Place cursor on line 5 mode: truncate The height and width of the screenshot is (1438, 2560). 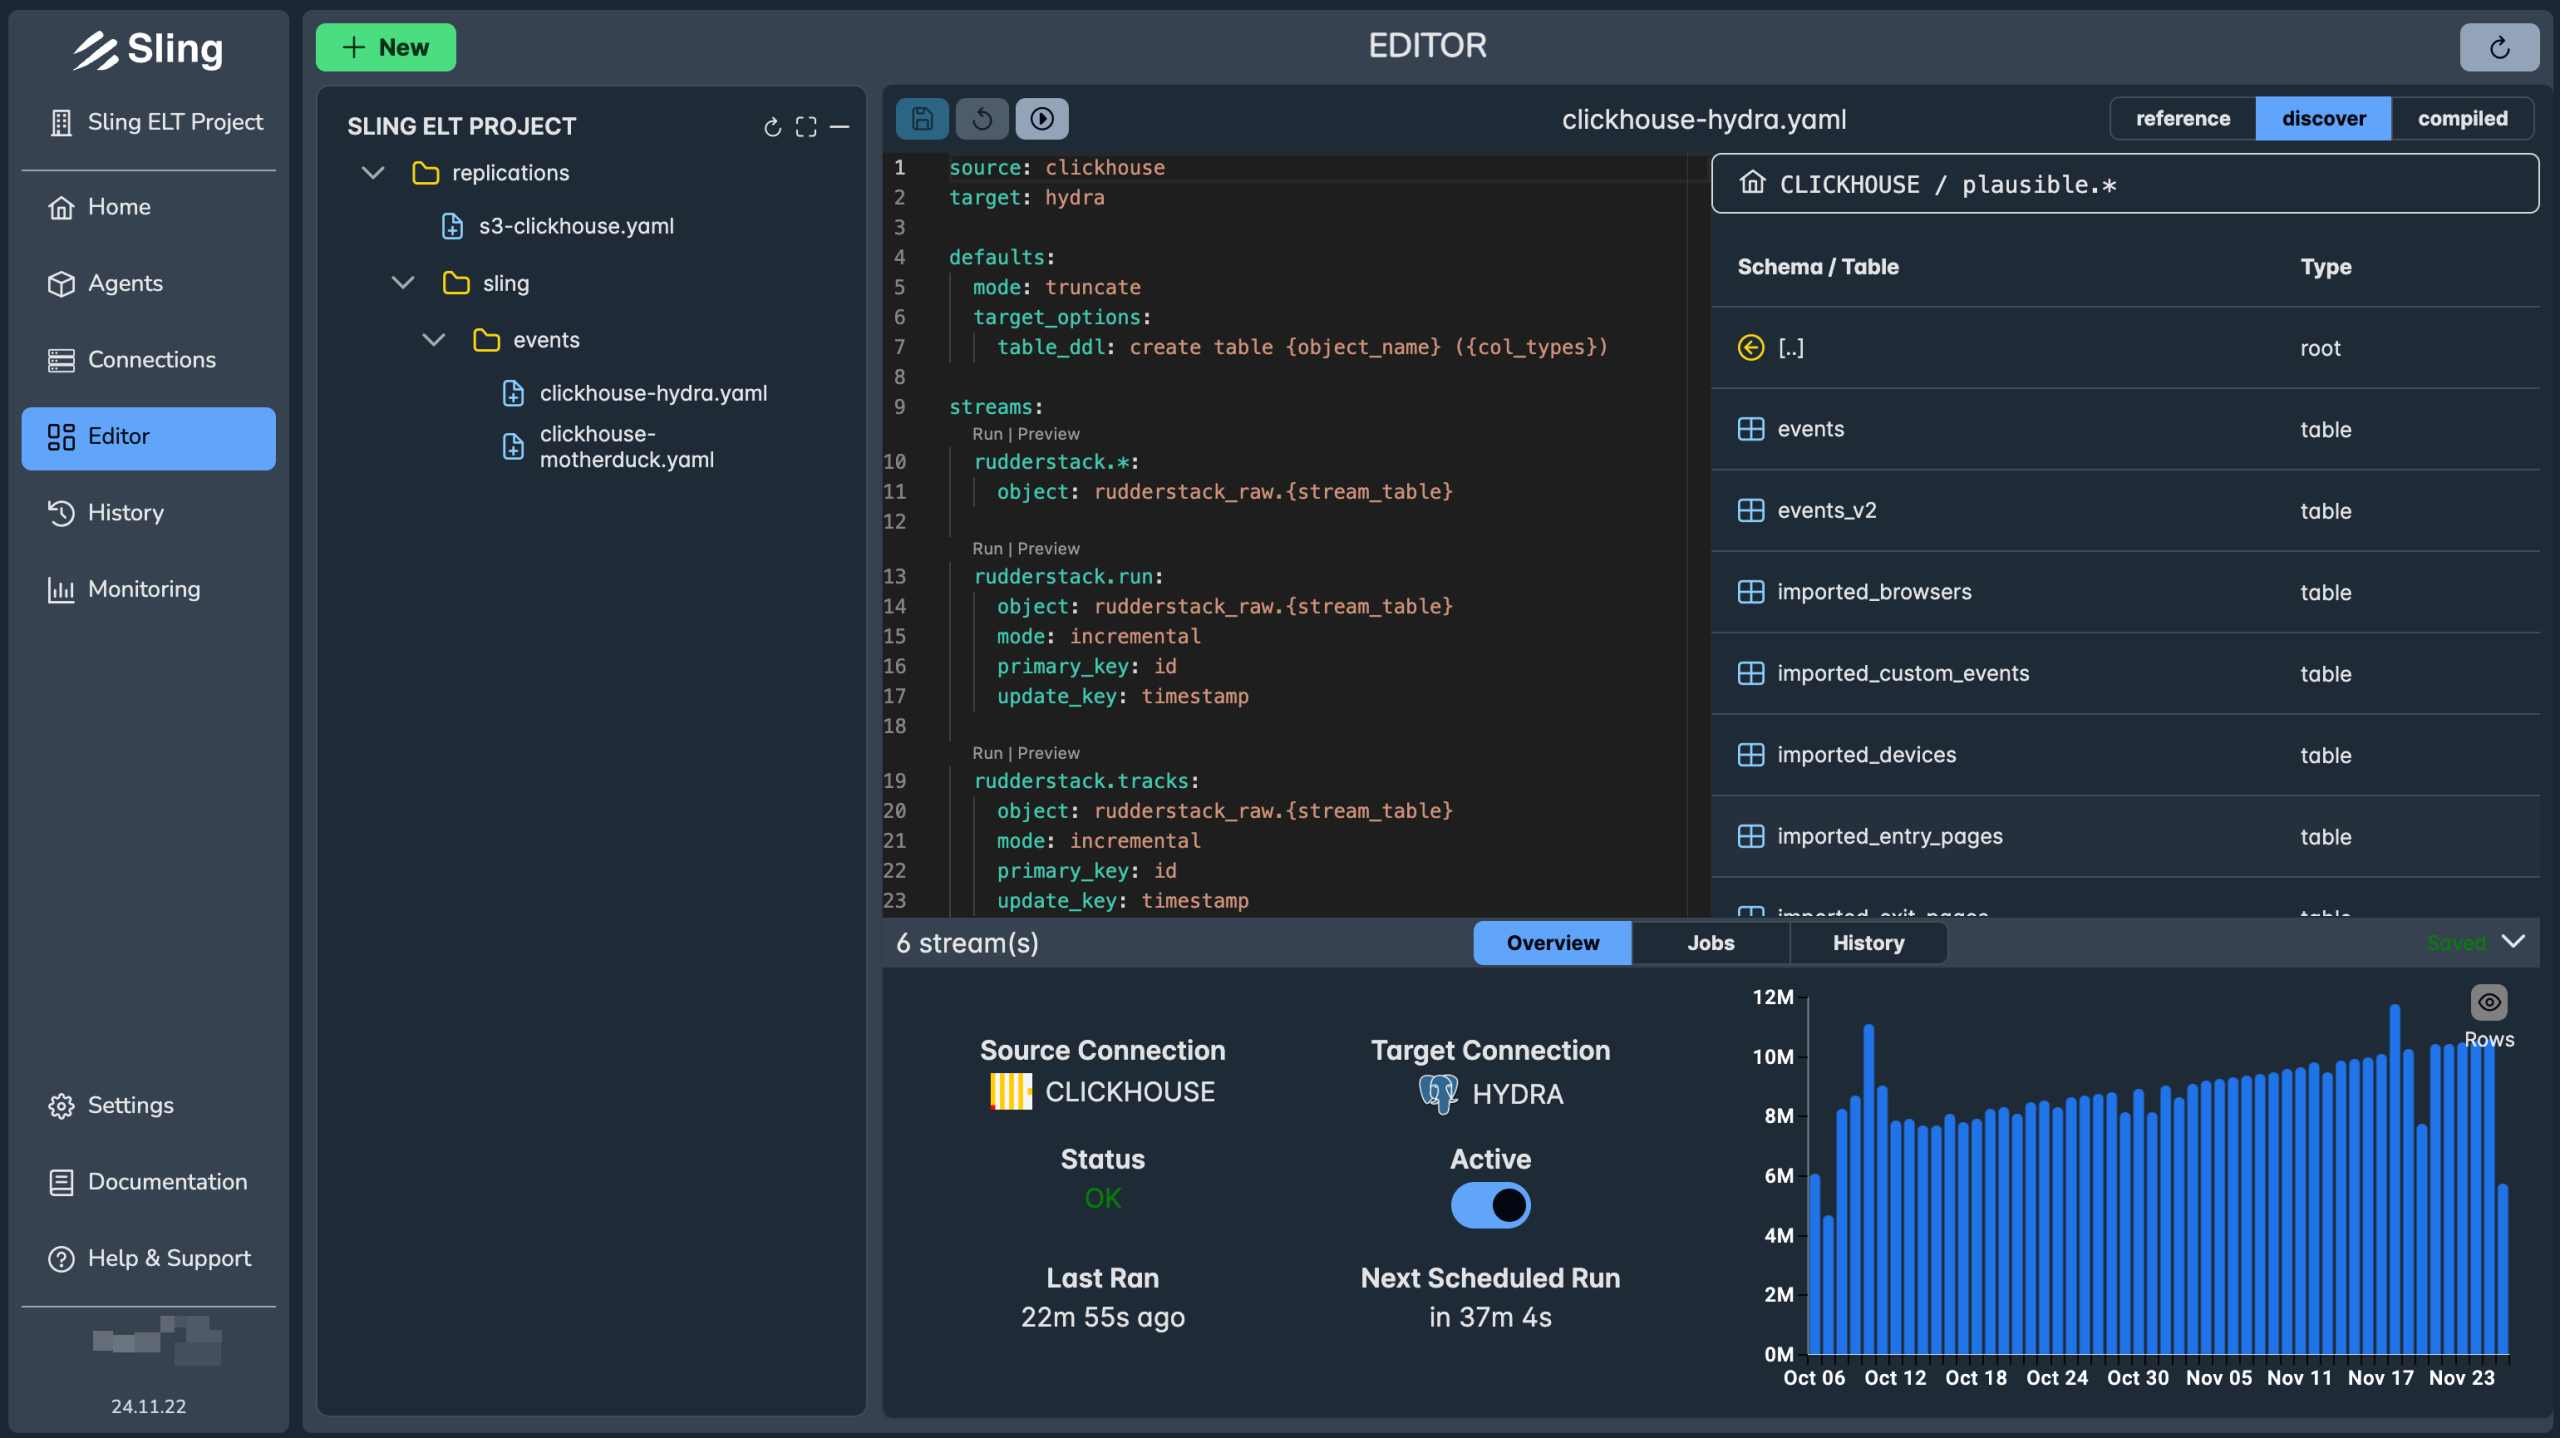point(1057,287)
